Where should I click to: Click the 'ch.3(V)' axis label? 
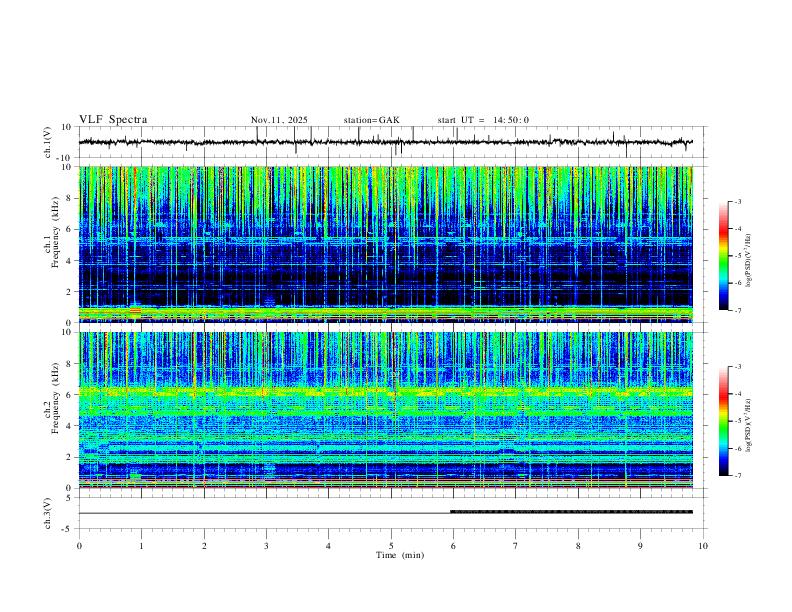pyautogui.click(x=48, y=513)
